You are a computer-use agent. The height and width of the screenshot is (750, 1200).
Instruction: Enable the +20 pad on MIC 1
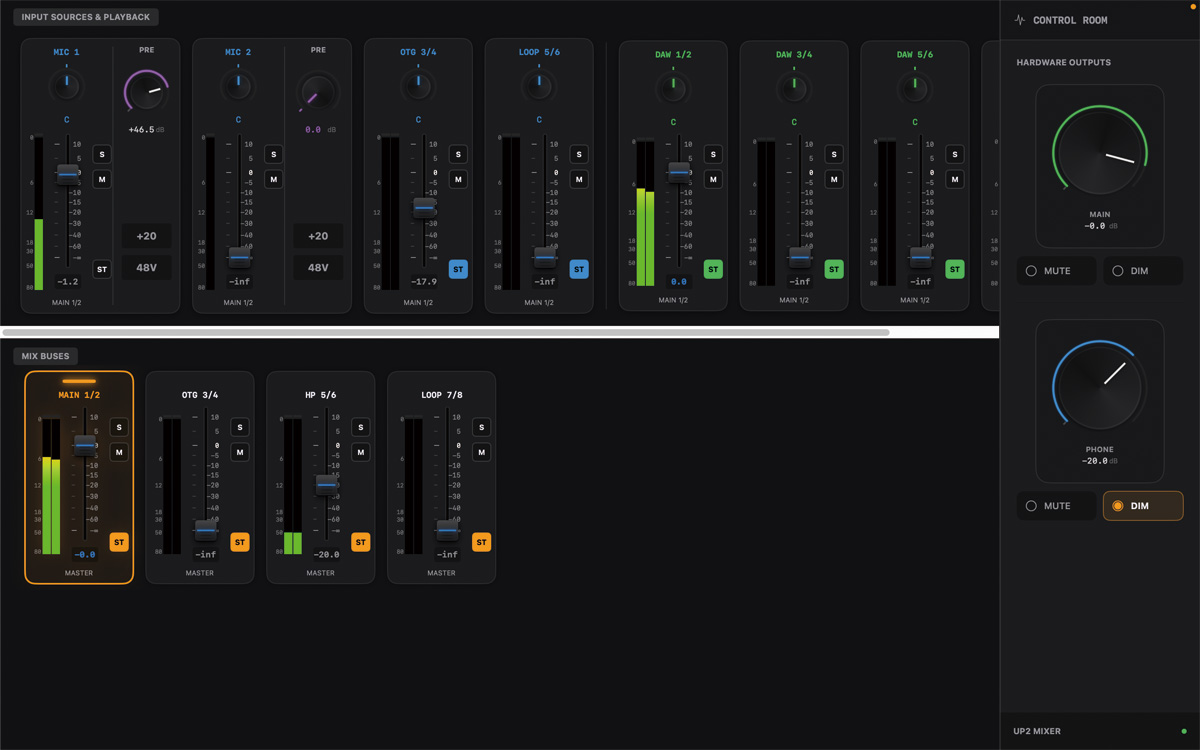click(x=147, y=236)
